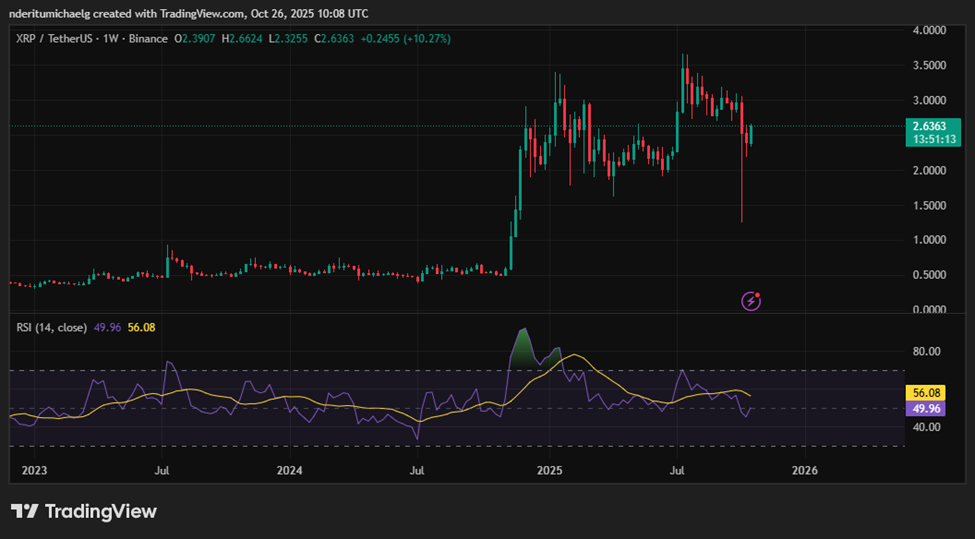Click the 2026 label on time axis
975x539 pixels.
click(x=805, y=469)
